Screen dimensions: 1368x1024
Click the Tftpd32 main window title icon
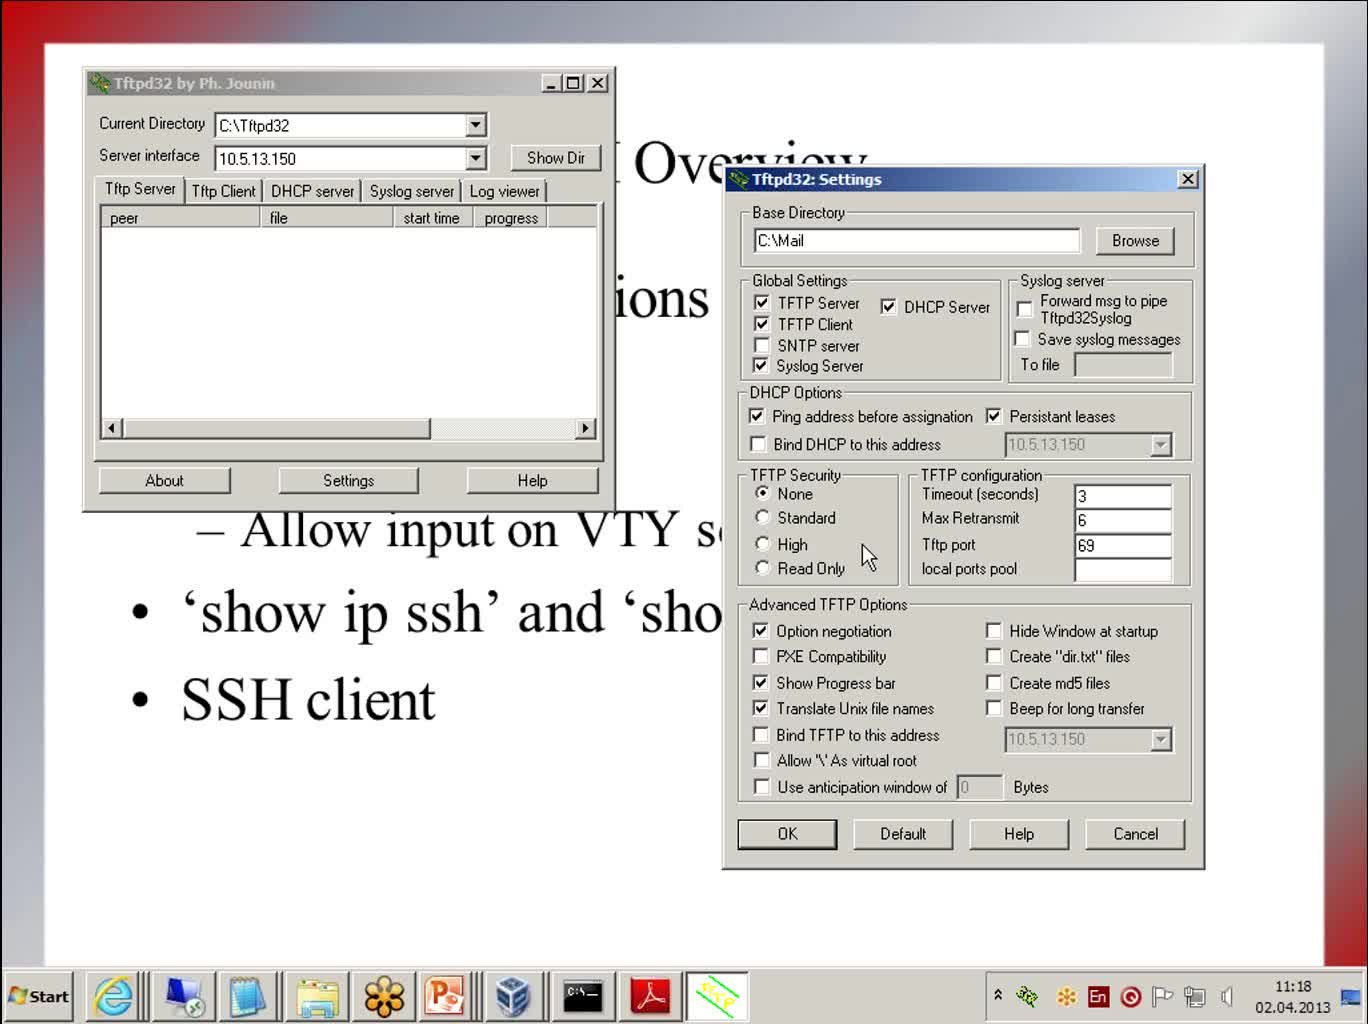click(x=99, y=83)
